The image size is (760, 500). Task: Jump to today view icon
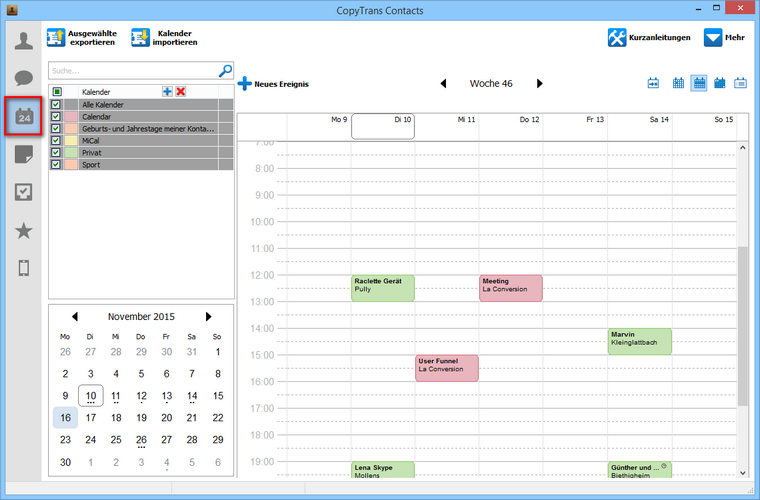(x=653, y=83)
